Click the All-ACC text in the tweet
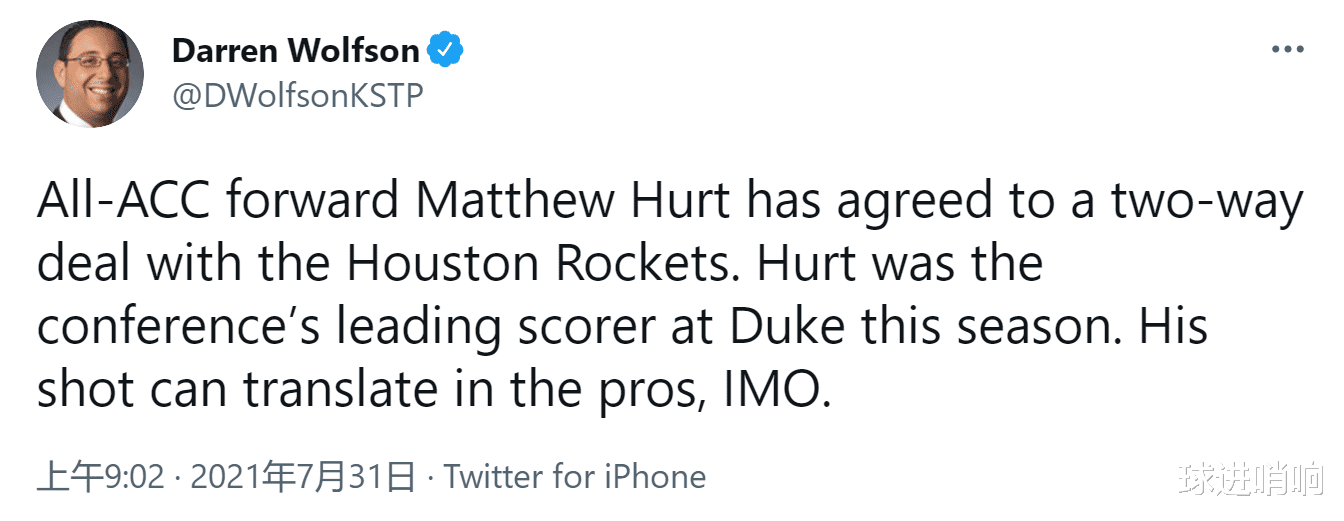This screenshot has width=1344, height=521. [x=123, y=202]
